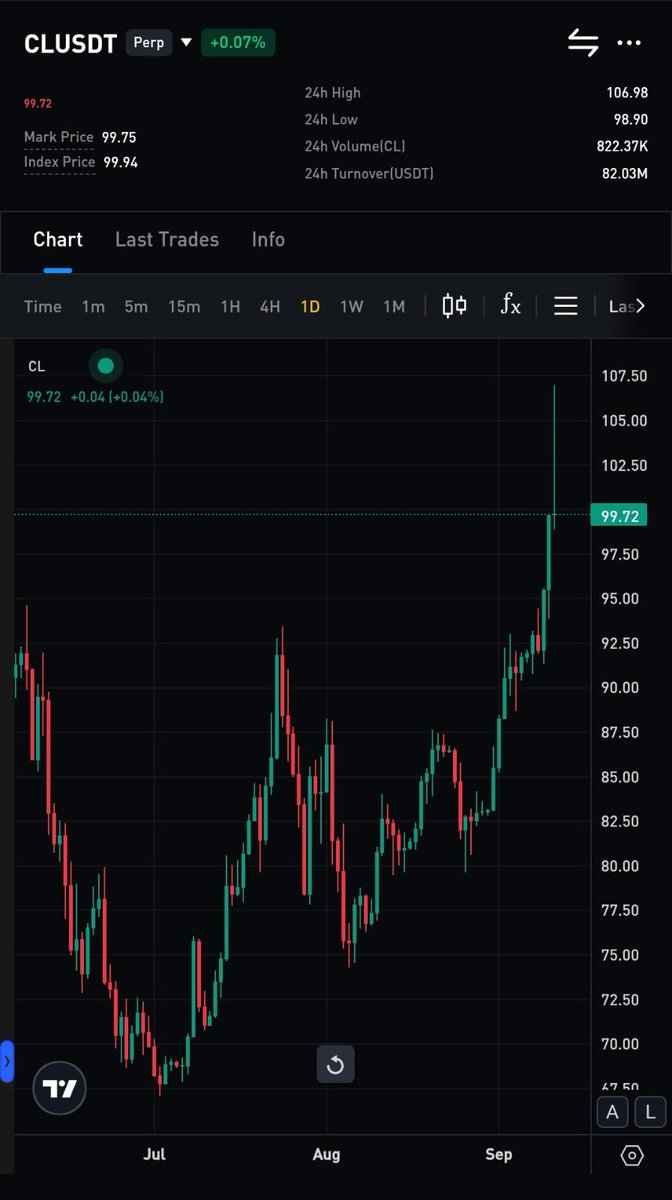Image resolution: width=672 pixels, height=1200 pixels.
Task: Select the 1W timeframe
Action: [351, 306]
